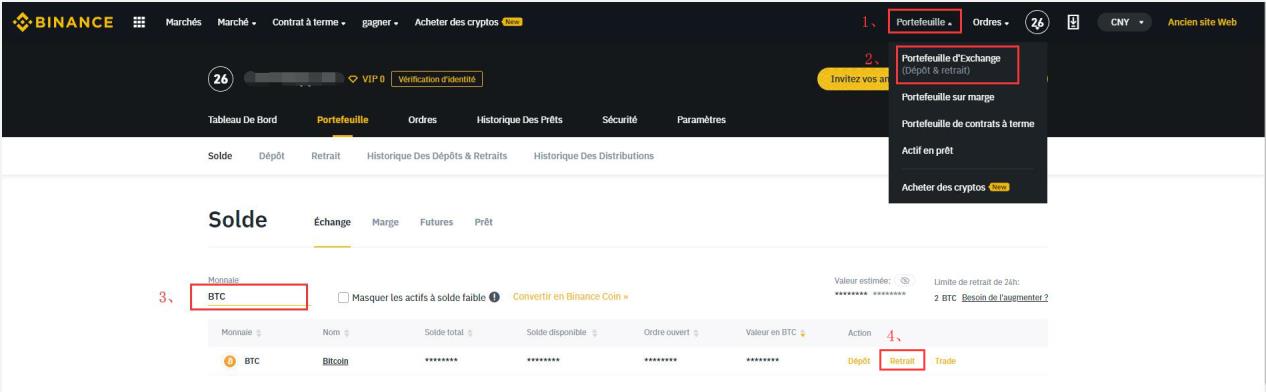Open the account avatar in the top bar
Screen dimensions: 1266x392
(1038, 22)
